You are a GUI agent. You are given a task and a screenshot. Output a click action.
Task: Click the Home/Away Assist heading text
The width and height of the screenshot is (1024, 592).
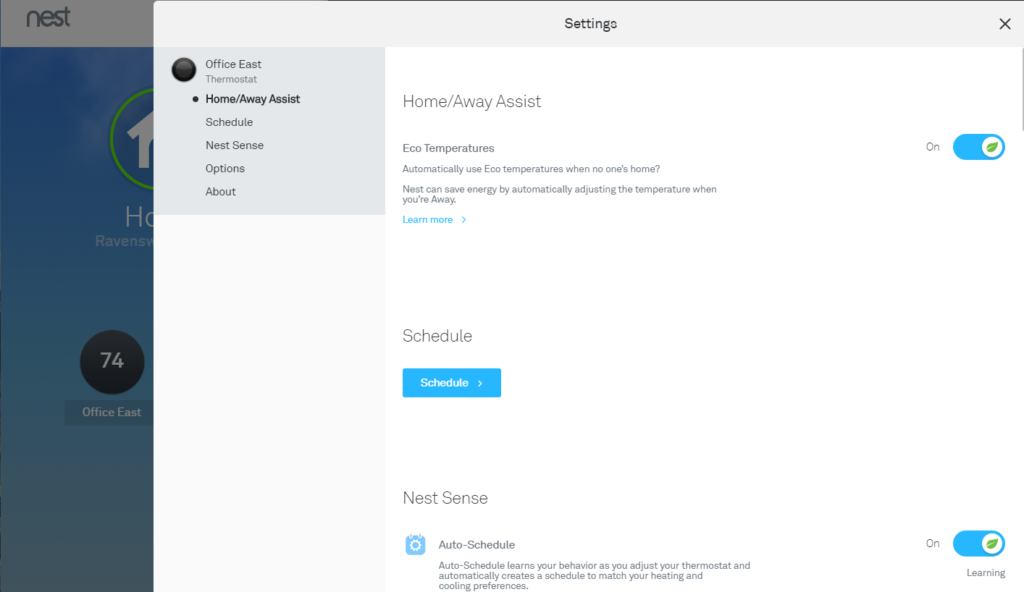472,101
